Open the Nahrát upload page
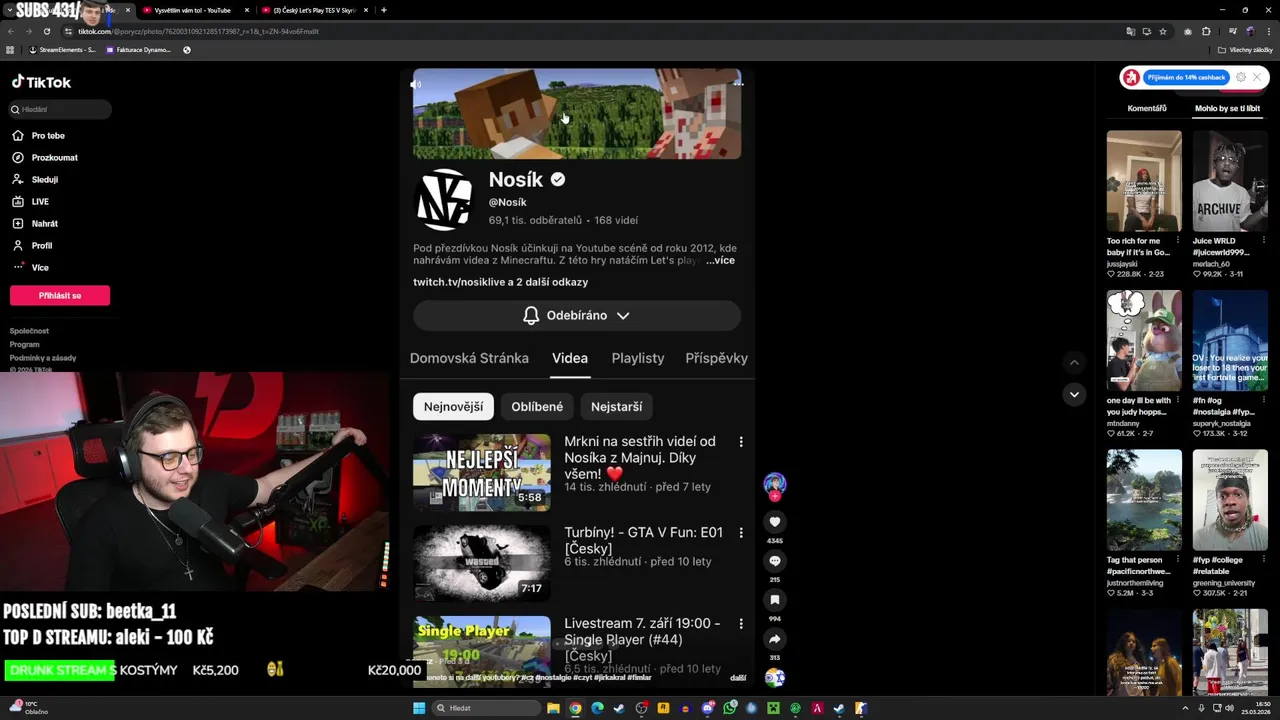Screen dimensions: 1280x720 tap(35, 224)
